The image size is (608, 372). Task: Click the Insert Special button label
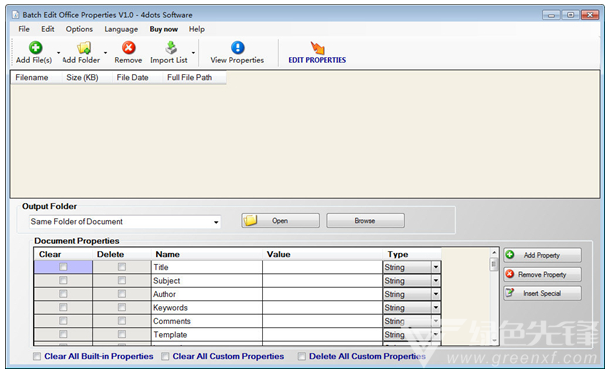[542, 293]
